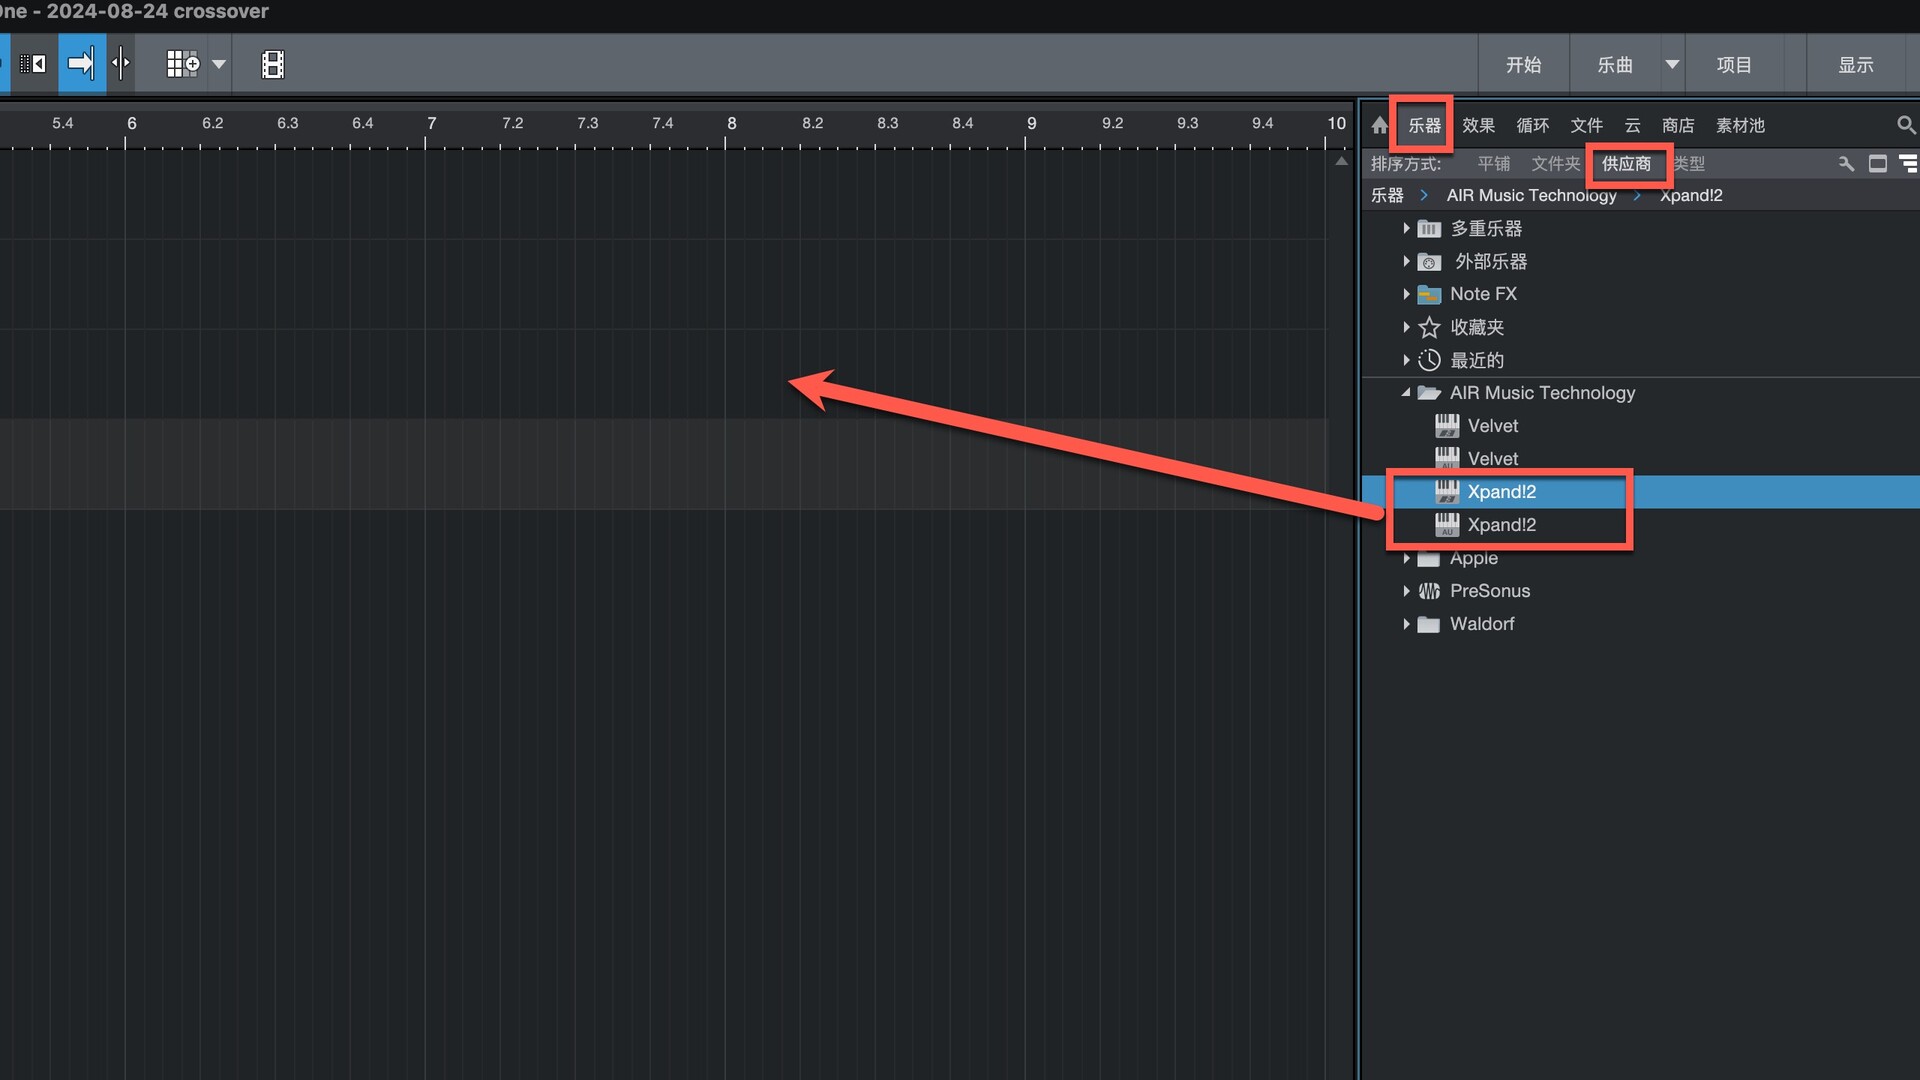
Task: Sort browser by 文件夹
Action: point(1555,163)
